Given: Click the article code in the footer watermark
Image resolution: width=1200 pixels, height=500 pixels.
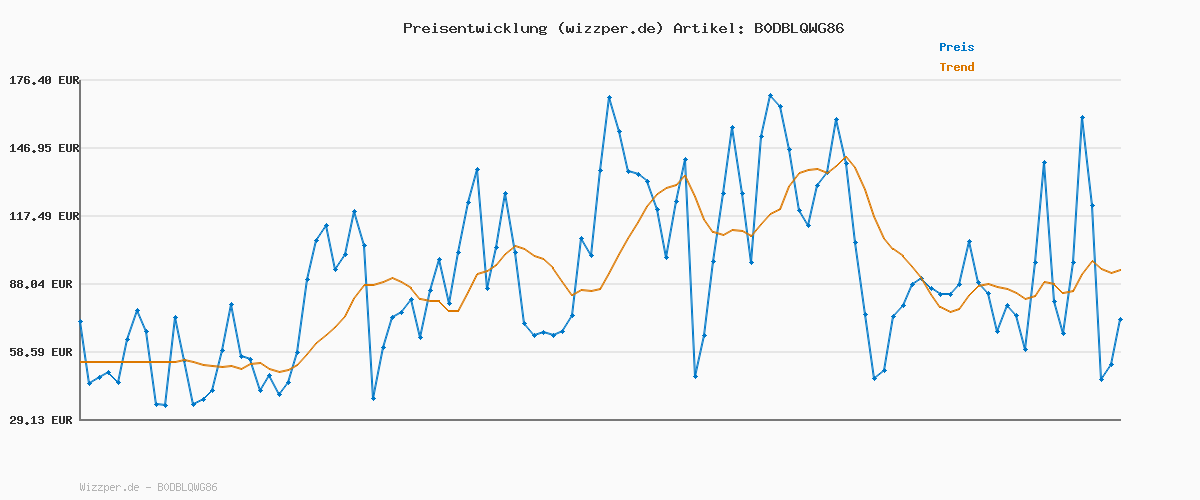Looking at the screenshot, I should tap(187, 487).
